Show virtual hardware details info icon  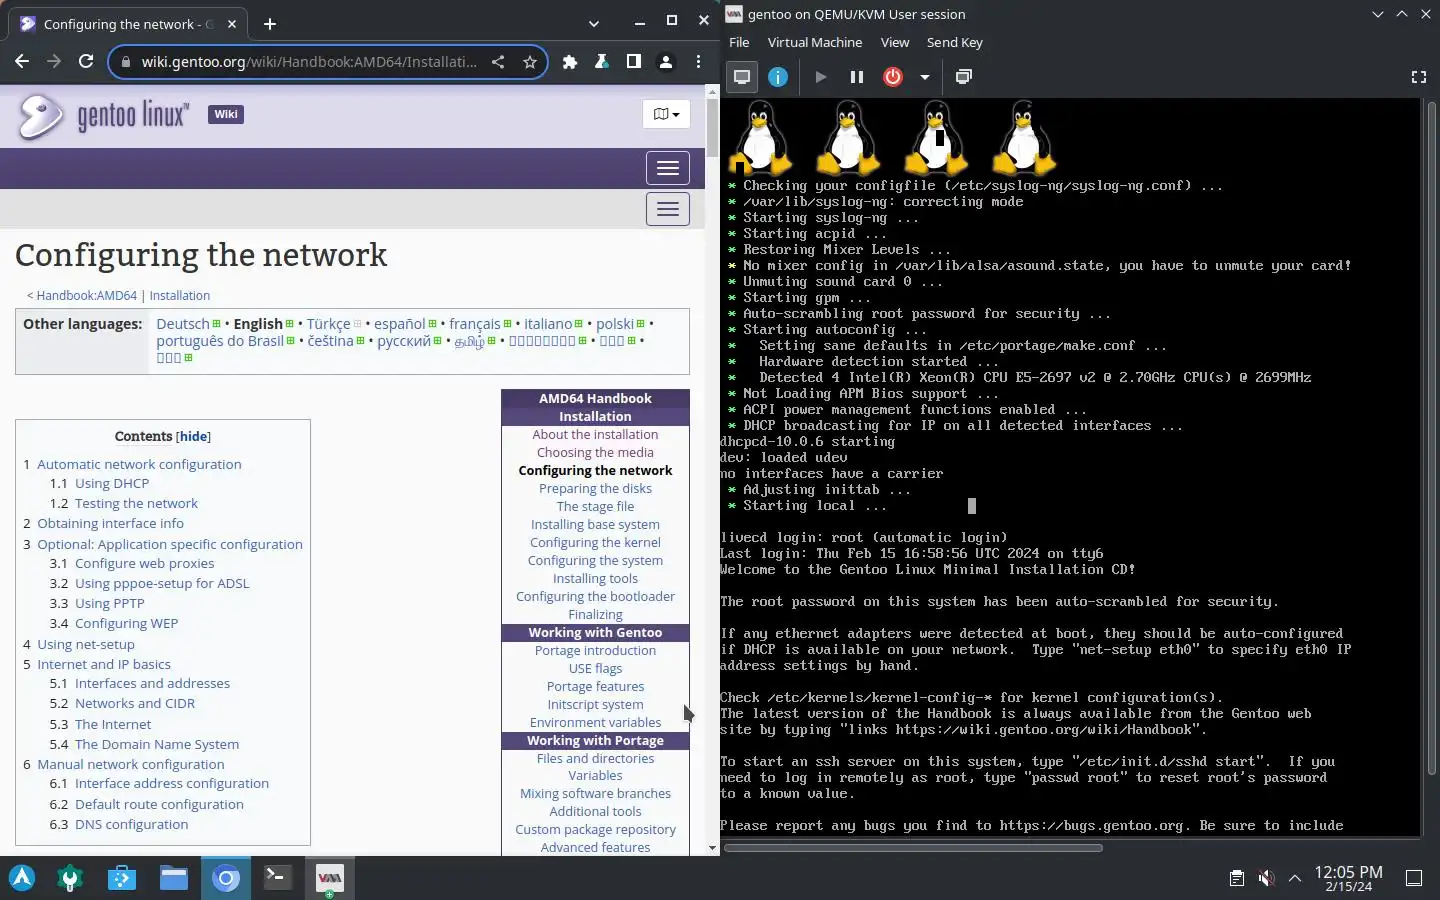click(x=778, y=77)
